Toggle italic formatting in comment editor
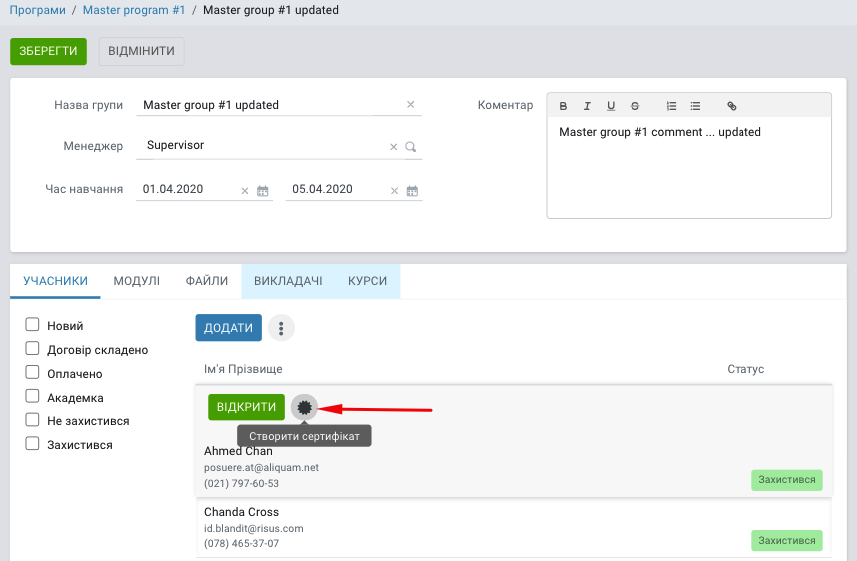Screen dimensions: 857x561 click(x=587, y=106)
